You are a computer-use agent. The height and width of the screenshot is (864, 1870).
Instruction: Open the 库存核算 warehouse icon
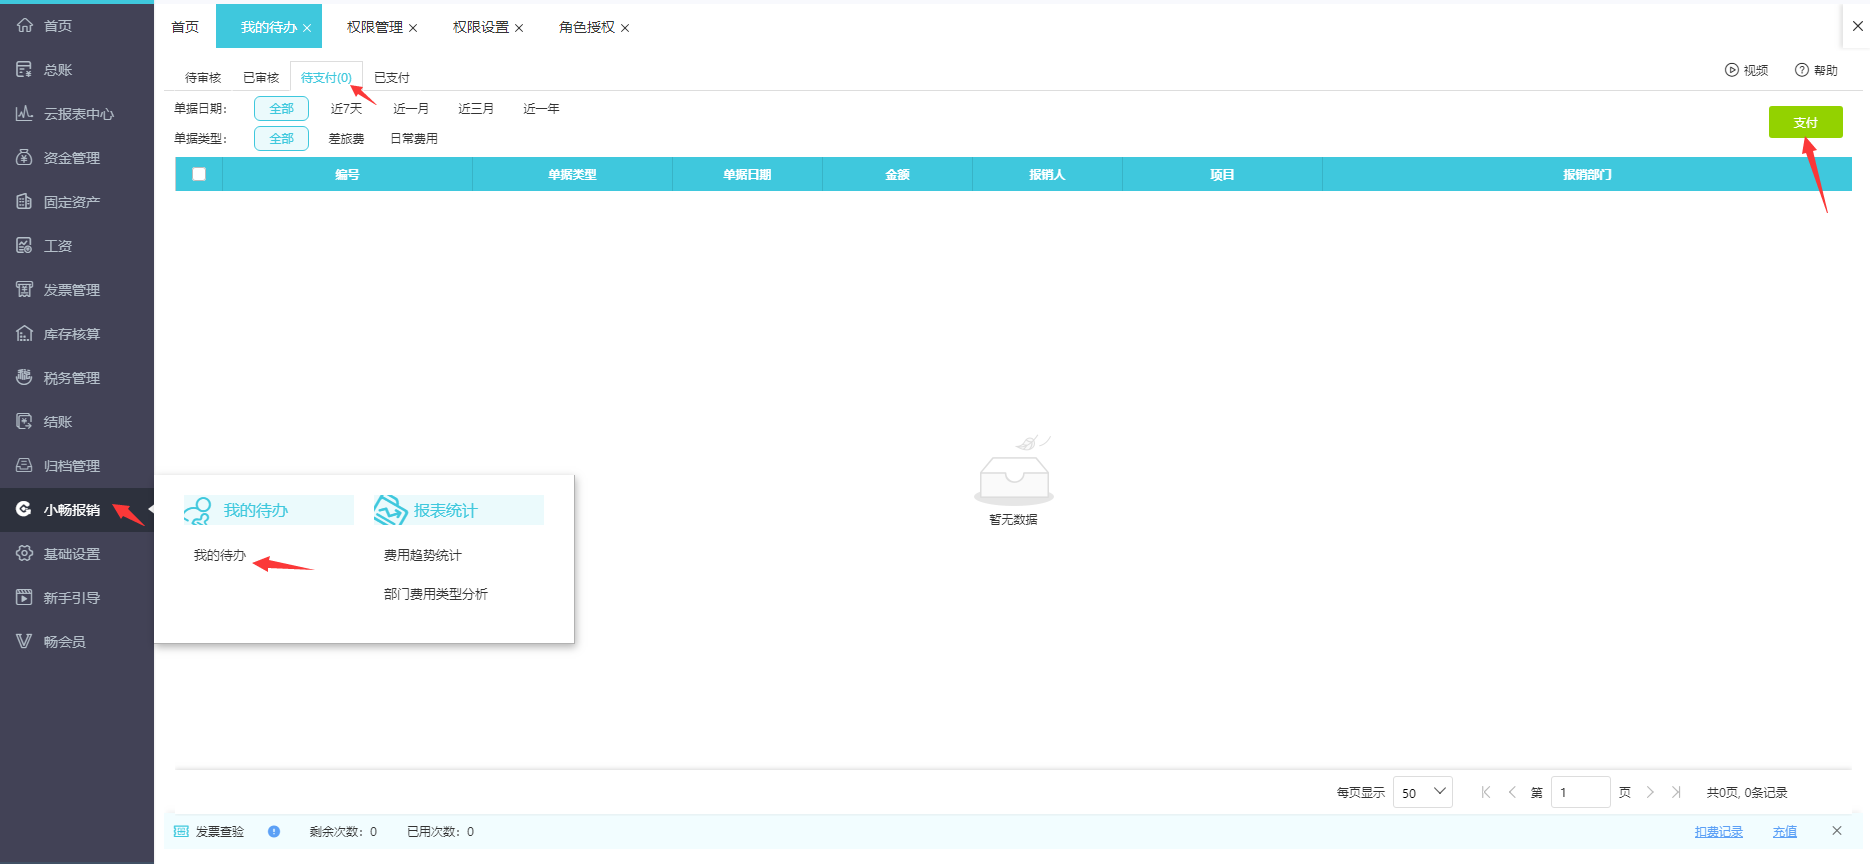click(x=25, y=334)
